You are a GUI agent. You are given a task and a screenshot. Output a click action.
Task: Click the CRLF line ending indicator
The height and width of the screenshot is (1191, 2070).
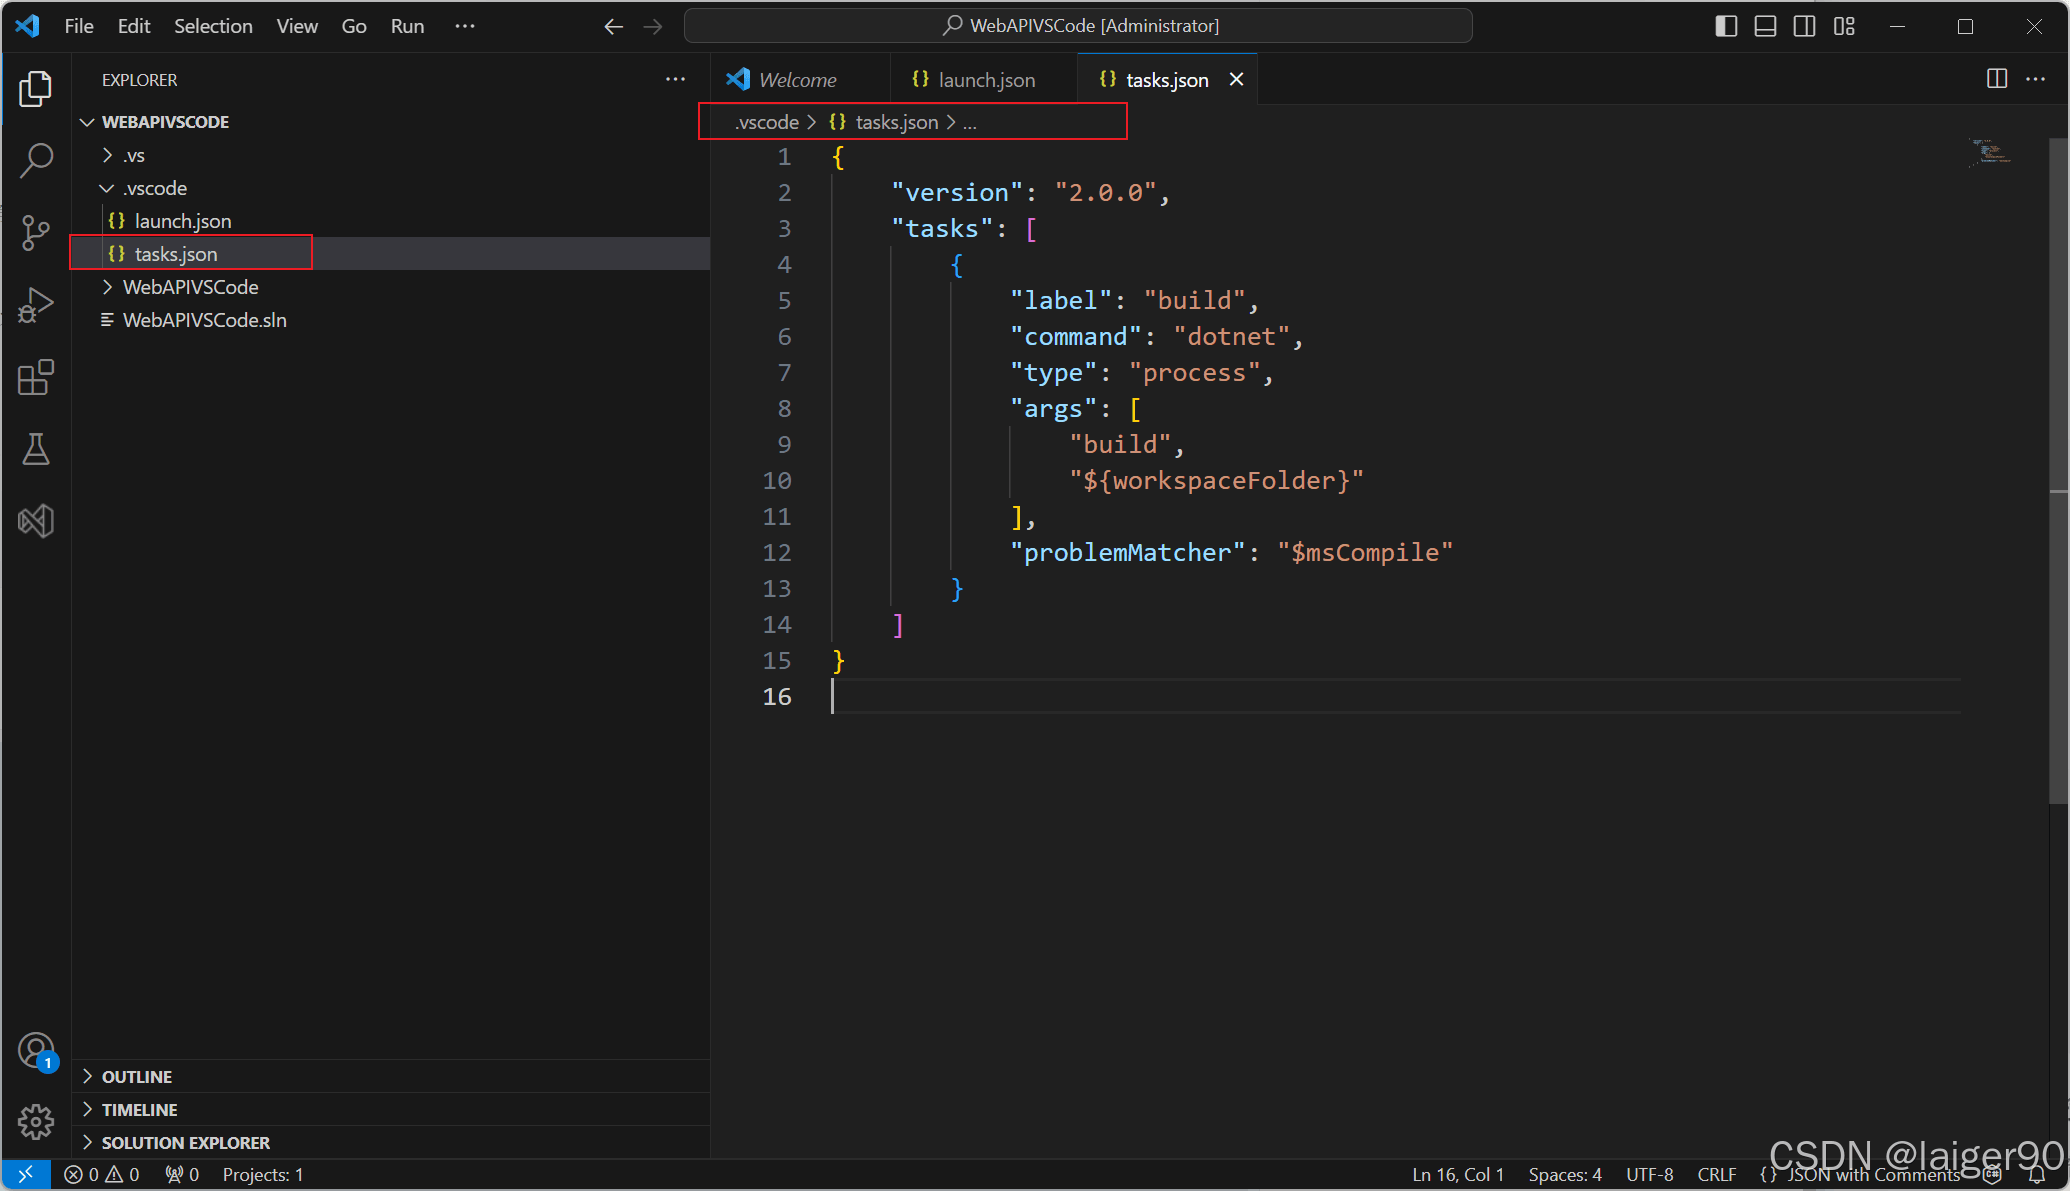(1716, 1175)
